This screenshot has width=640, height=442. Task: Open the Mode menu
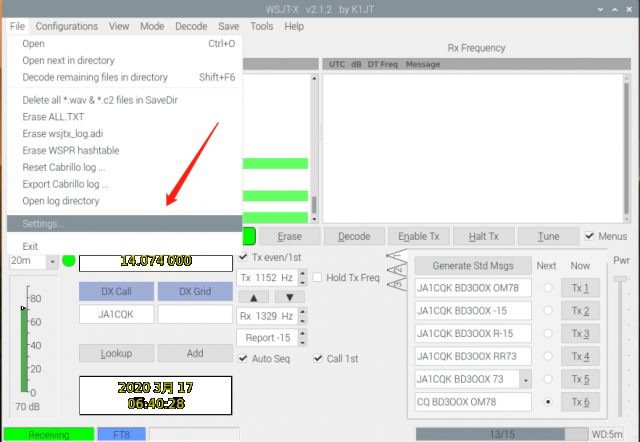tap(152, 27)
